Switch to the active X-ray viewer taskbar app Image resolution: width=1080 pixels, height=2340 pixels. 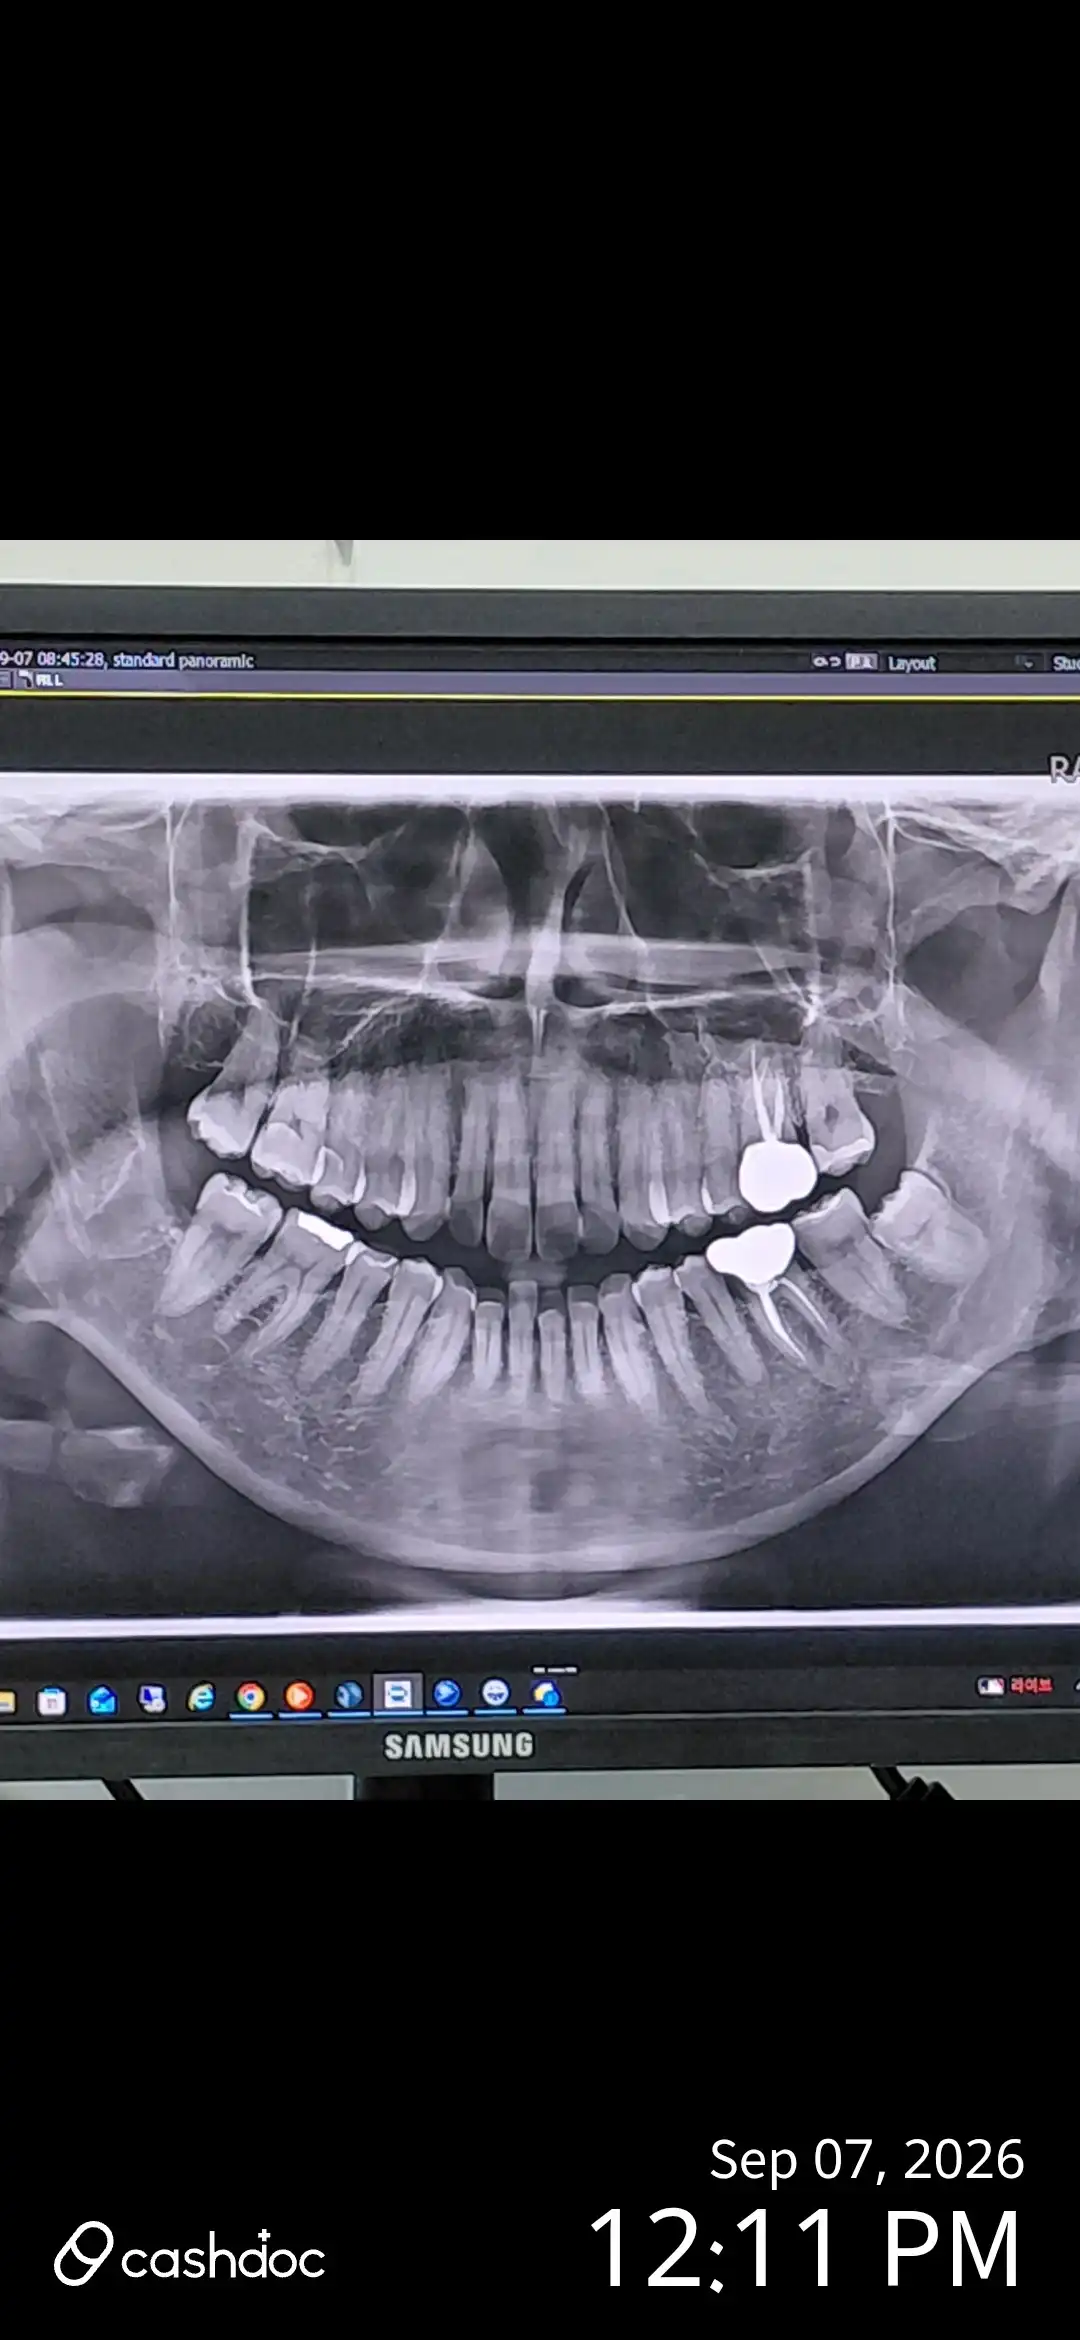[397, 1694]
